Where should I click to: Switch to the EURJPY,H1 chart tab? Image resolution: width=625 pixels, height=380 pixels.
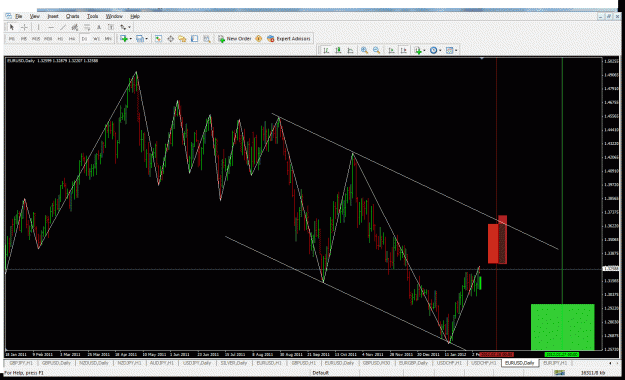(555, 363)
